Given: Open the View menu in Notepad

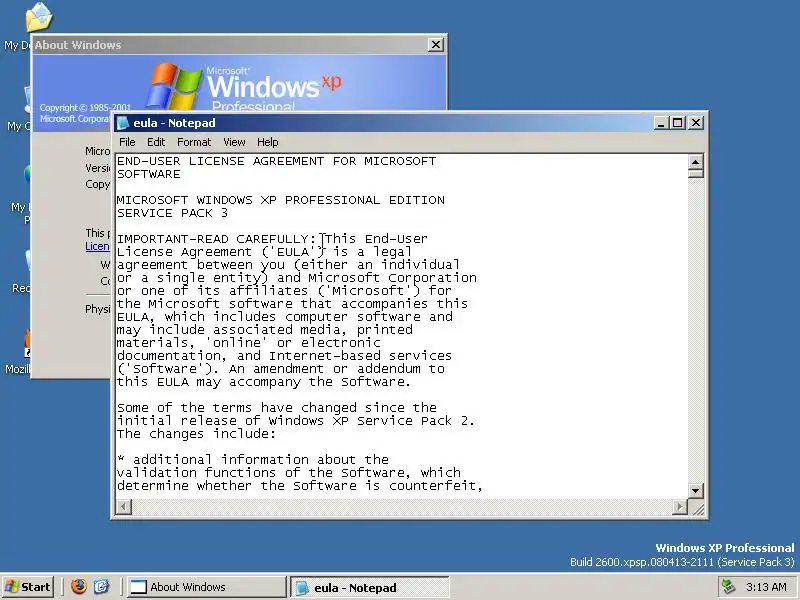Looking at the screenshot, I should click(x=234, y=142).
